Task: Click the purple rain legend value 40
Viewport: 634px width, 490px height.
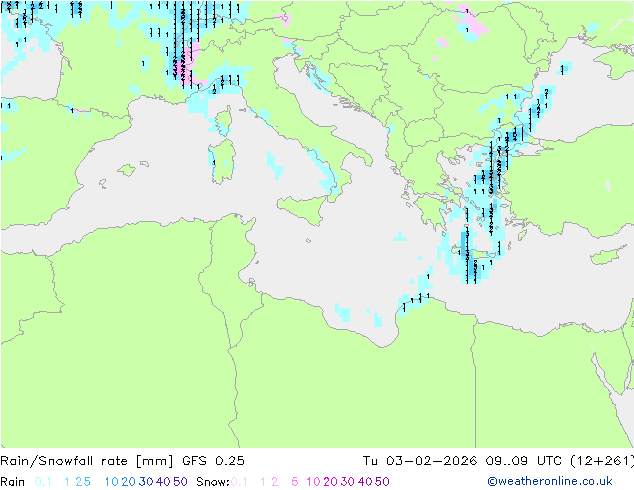Action: point(163,482)
